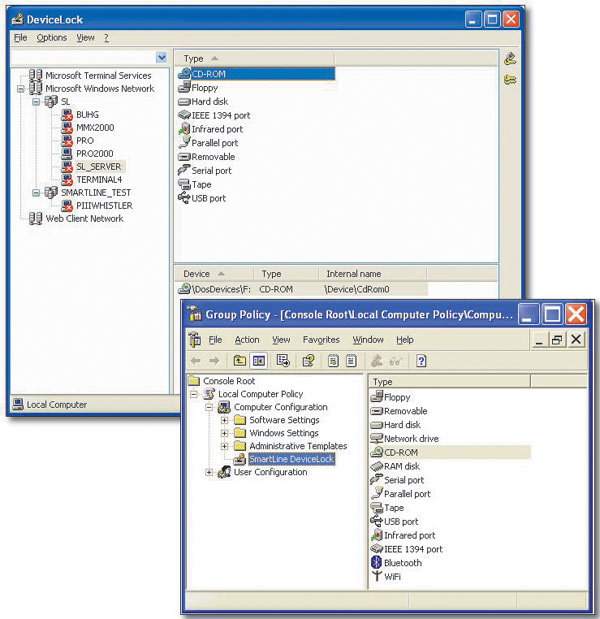Select Removable in DeviceLock list

[x=206, y=157]
